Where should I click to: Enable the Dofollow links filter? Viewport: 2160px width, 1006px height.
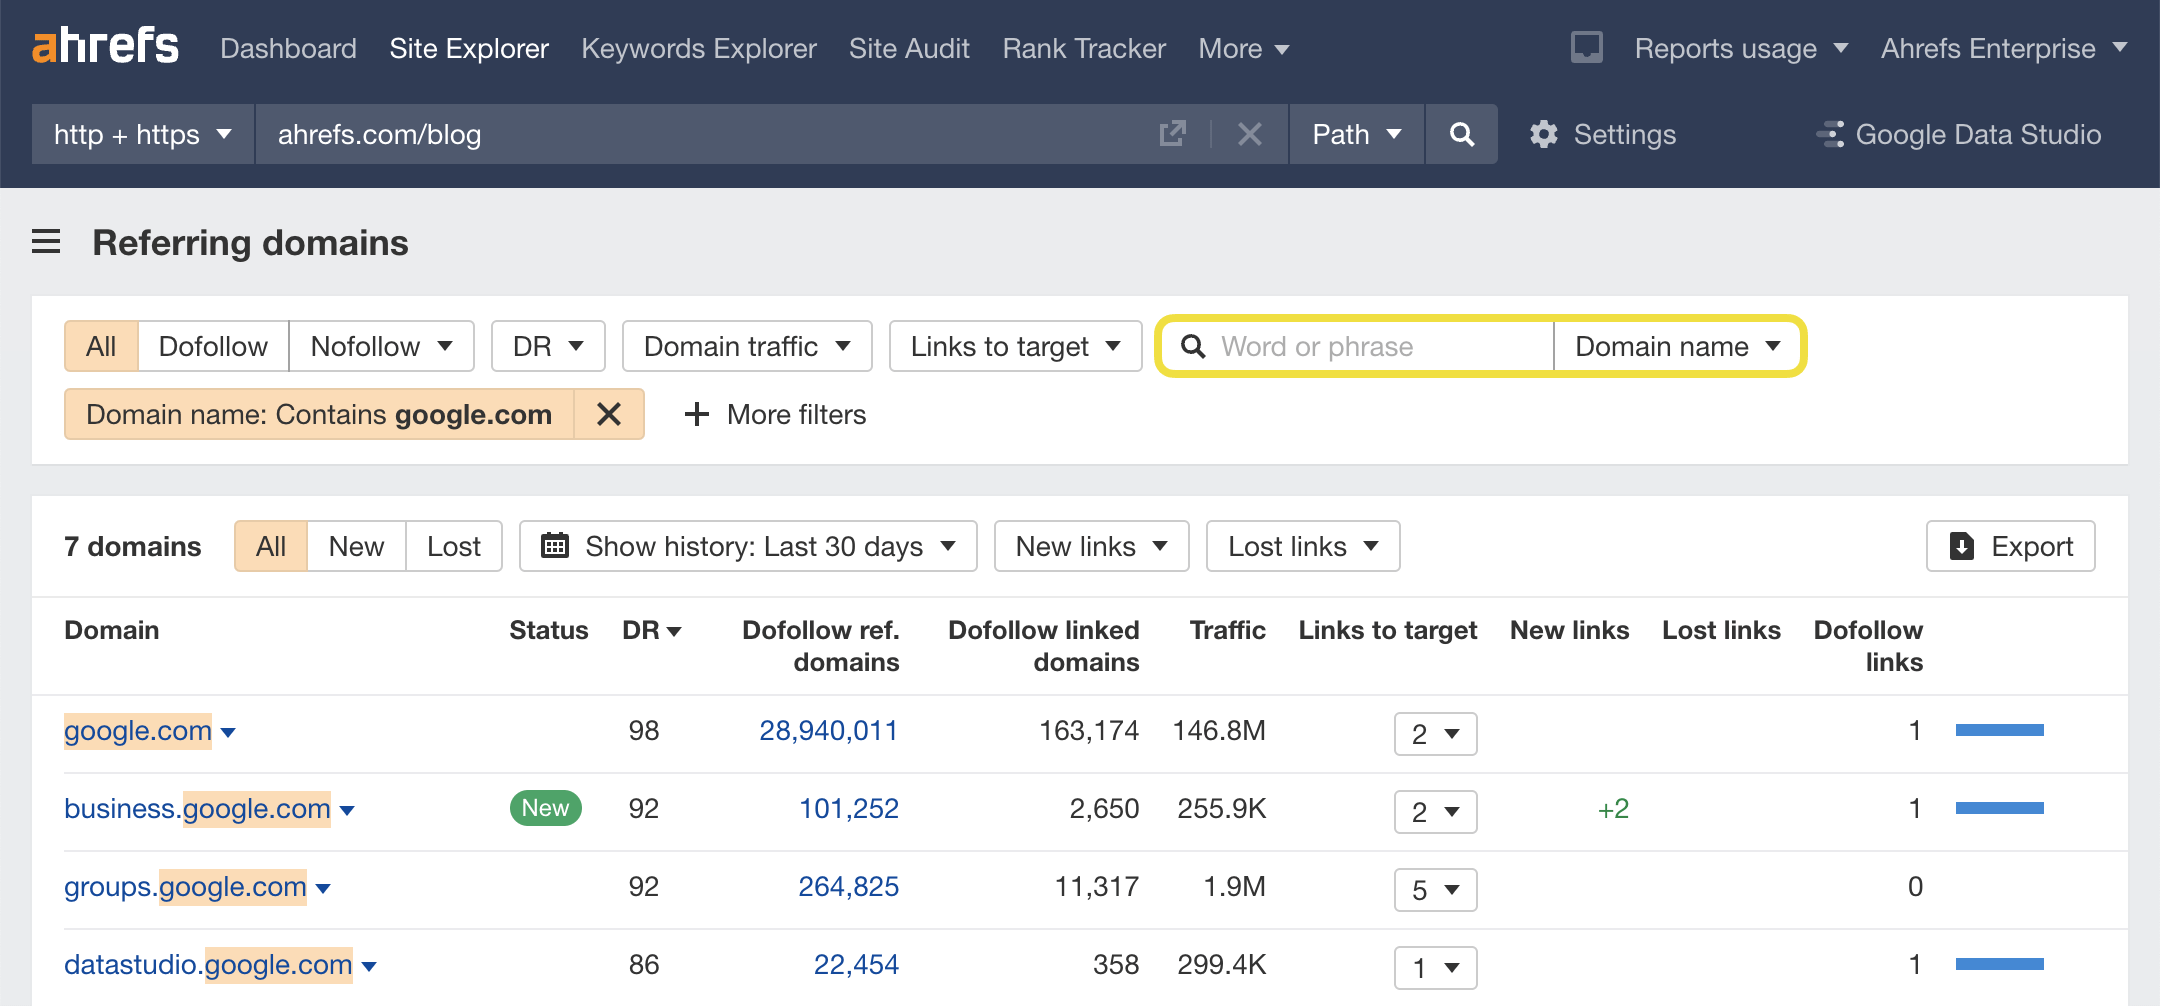[x=212, y=345]
